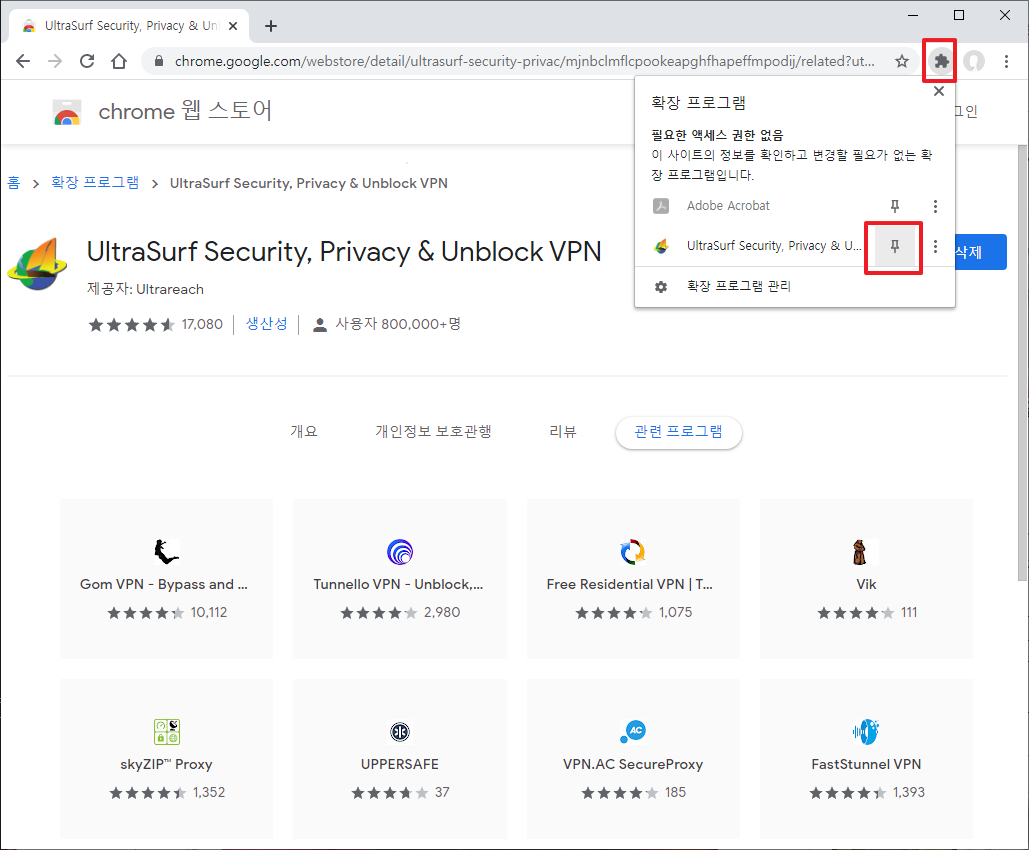Click the UltraSurf breadcrumb title text

point(308,183)
